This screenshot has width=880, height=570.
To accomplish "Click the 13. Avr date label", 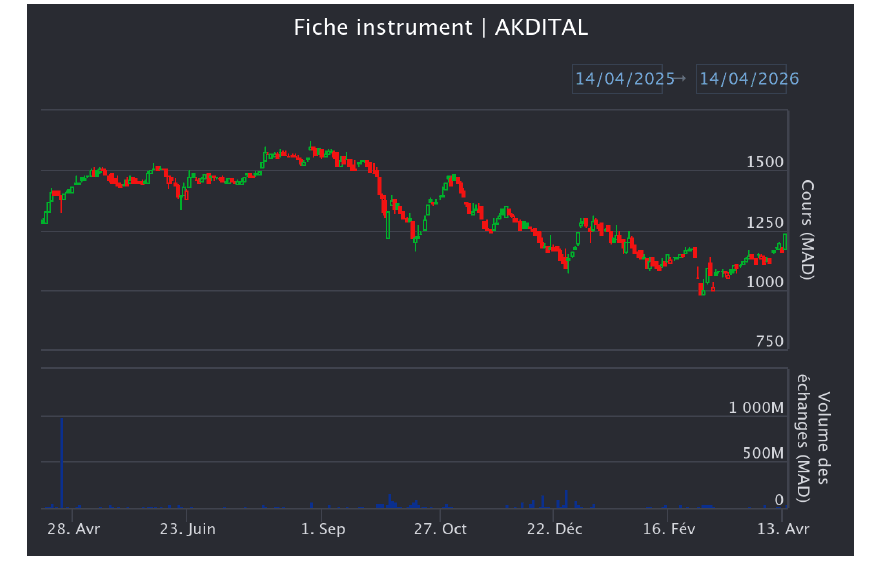I will (783, 529).
